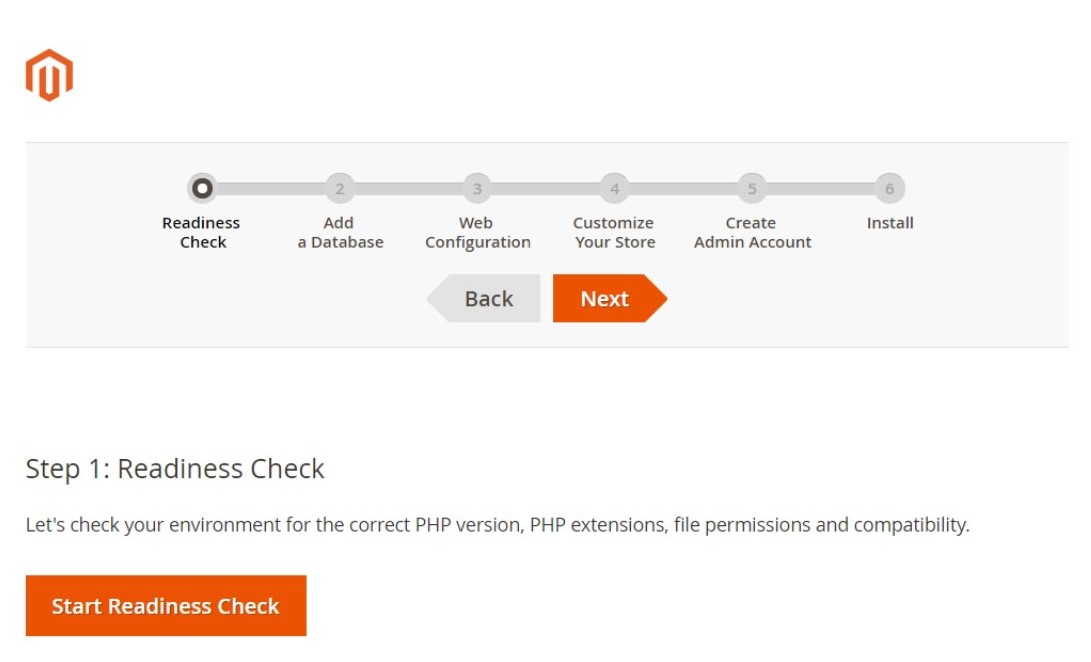This screenshot has width=1091, height=662.
Task: Open the Create Admin Account step label
Action: [752, 233]
